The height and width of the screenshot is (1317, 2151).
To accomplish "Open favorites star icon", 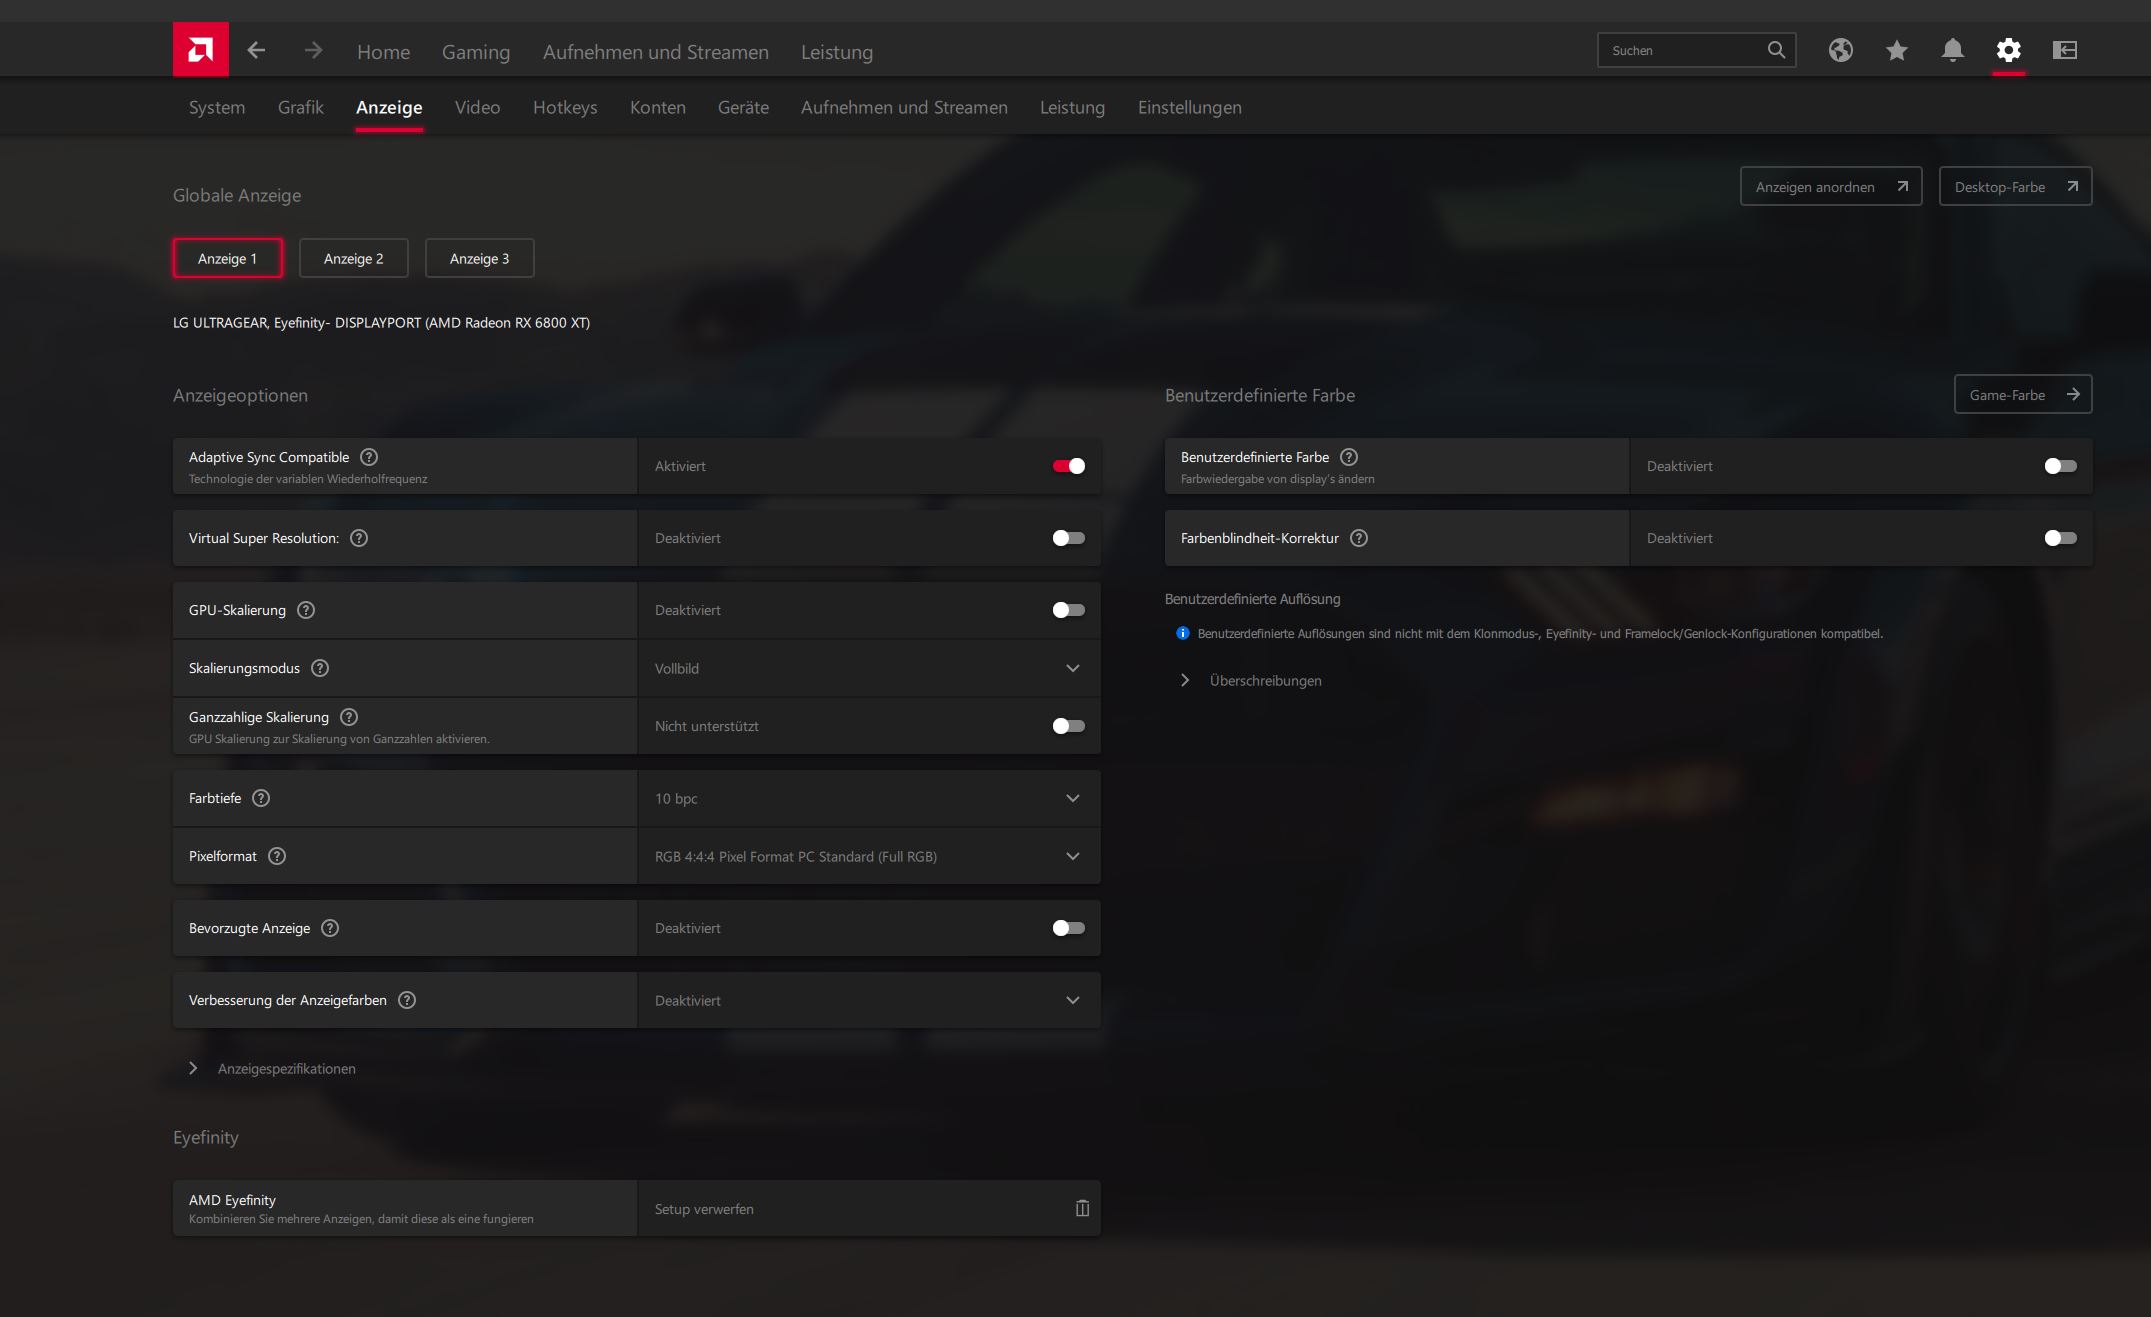I will click(1896, 50).
